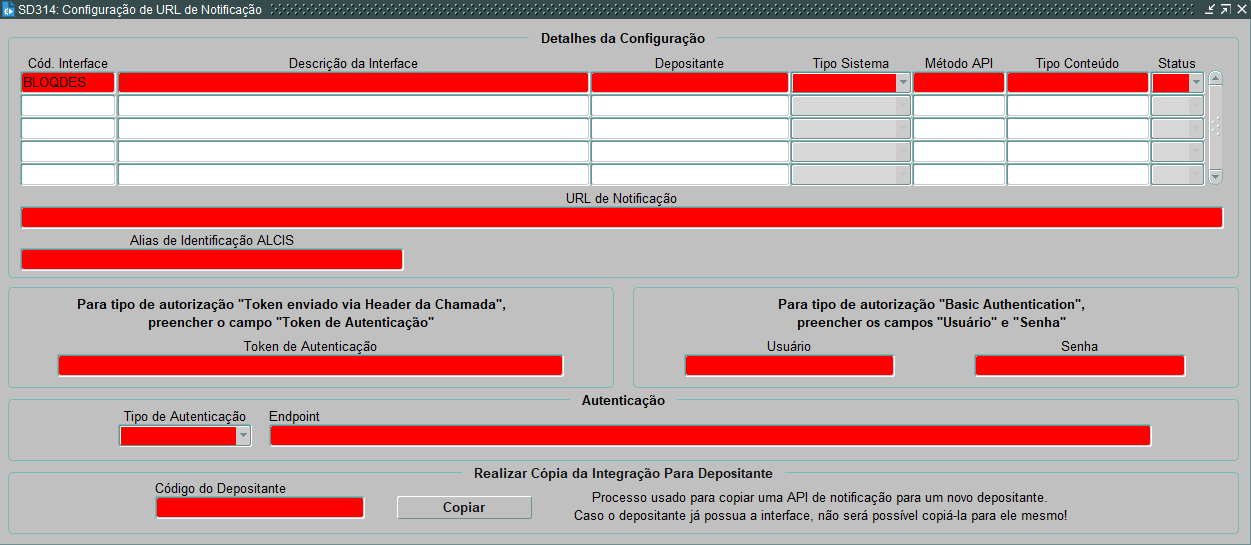Click the scrollbar thumb of configuration list
Image resolution: width=1251 pixels, height=545 pixels.
tap(1216, 127)
